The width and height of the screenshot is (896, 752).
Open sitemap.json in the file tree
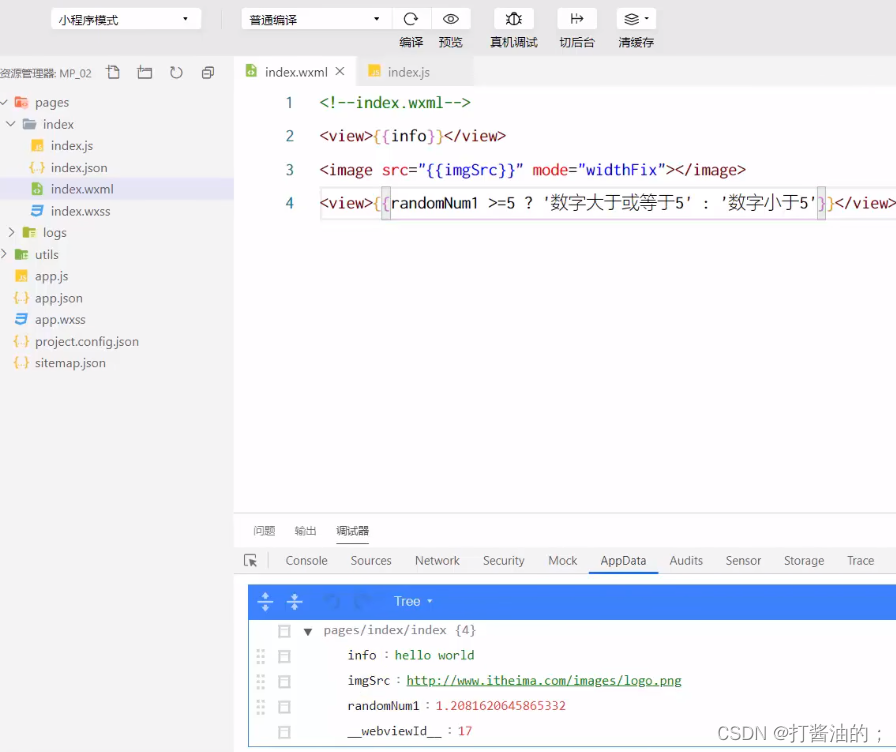[x=70, y=363]
